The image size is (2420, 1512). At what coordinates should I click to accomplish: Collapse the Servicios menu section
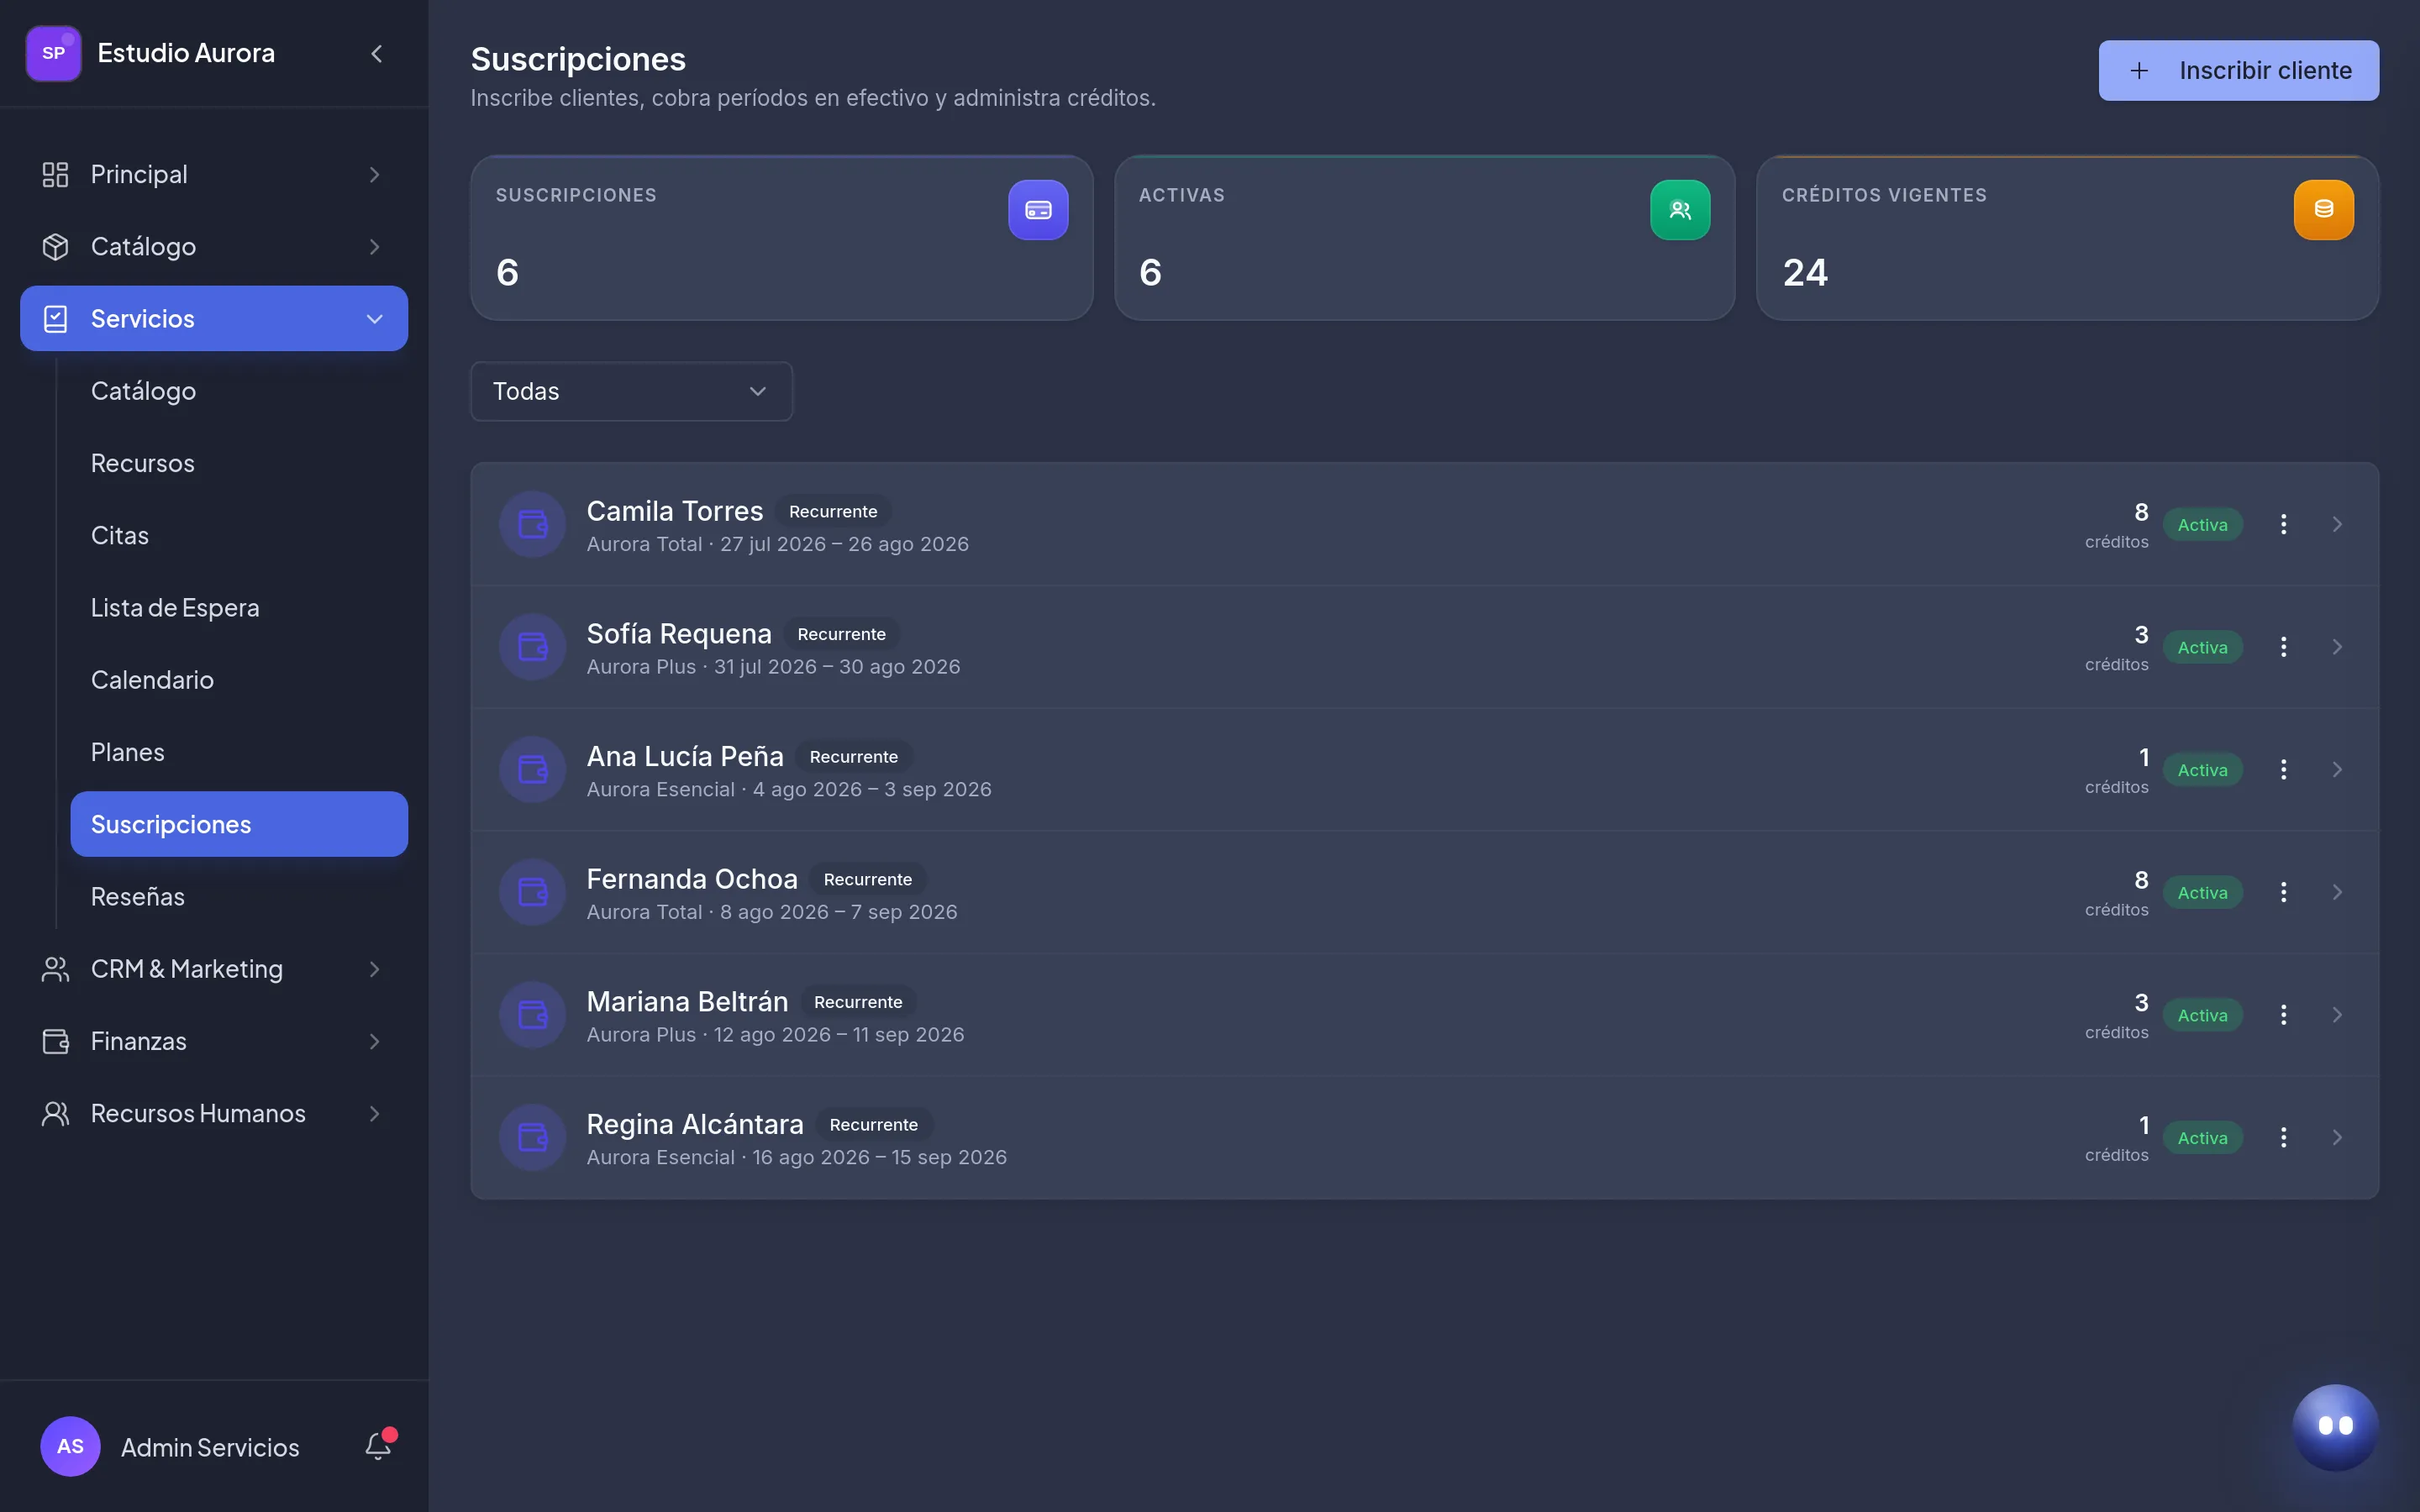(x=214, y=318)
